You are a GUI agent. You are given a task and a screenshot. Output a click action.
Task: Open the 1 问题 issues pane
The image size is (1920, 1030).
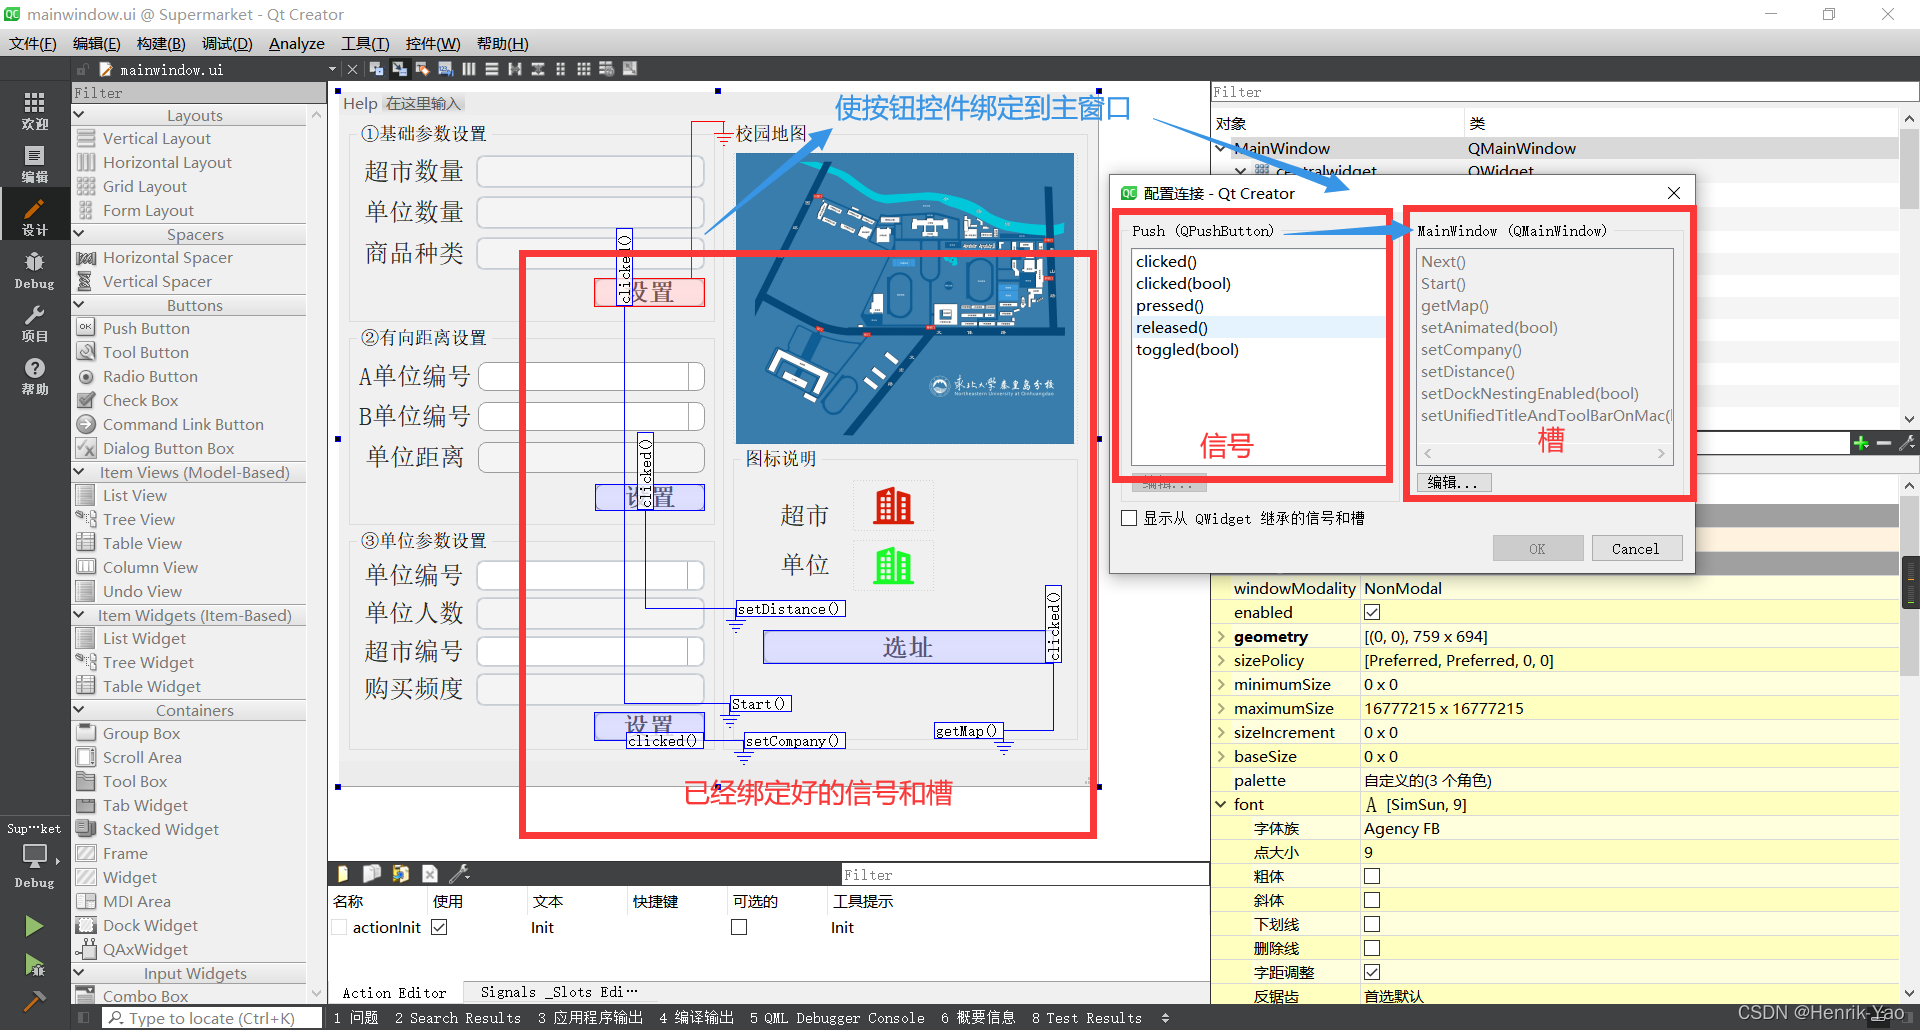[356, 1018]
